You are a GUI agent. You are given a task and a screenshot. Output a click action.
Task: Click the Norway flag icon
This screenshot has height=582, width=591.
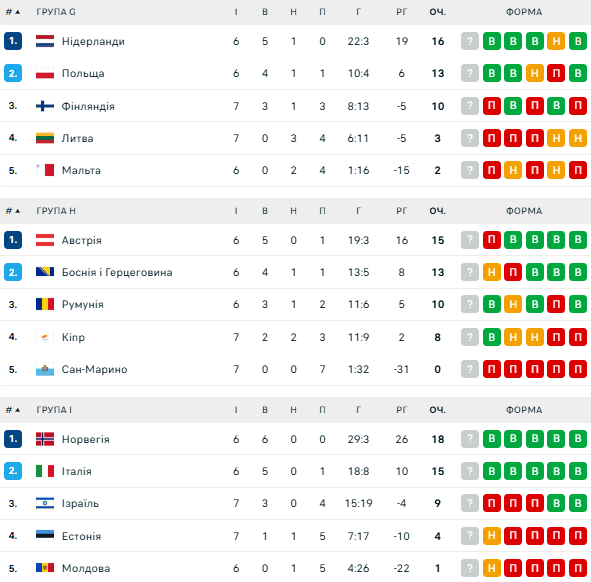pos(45,439)
